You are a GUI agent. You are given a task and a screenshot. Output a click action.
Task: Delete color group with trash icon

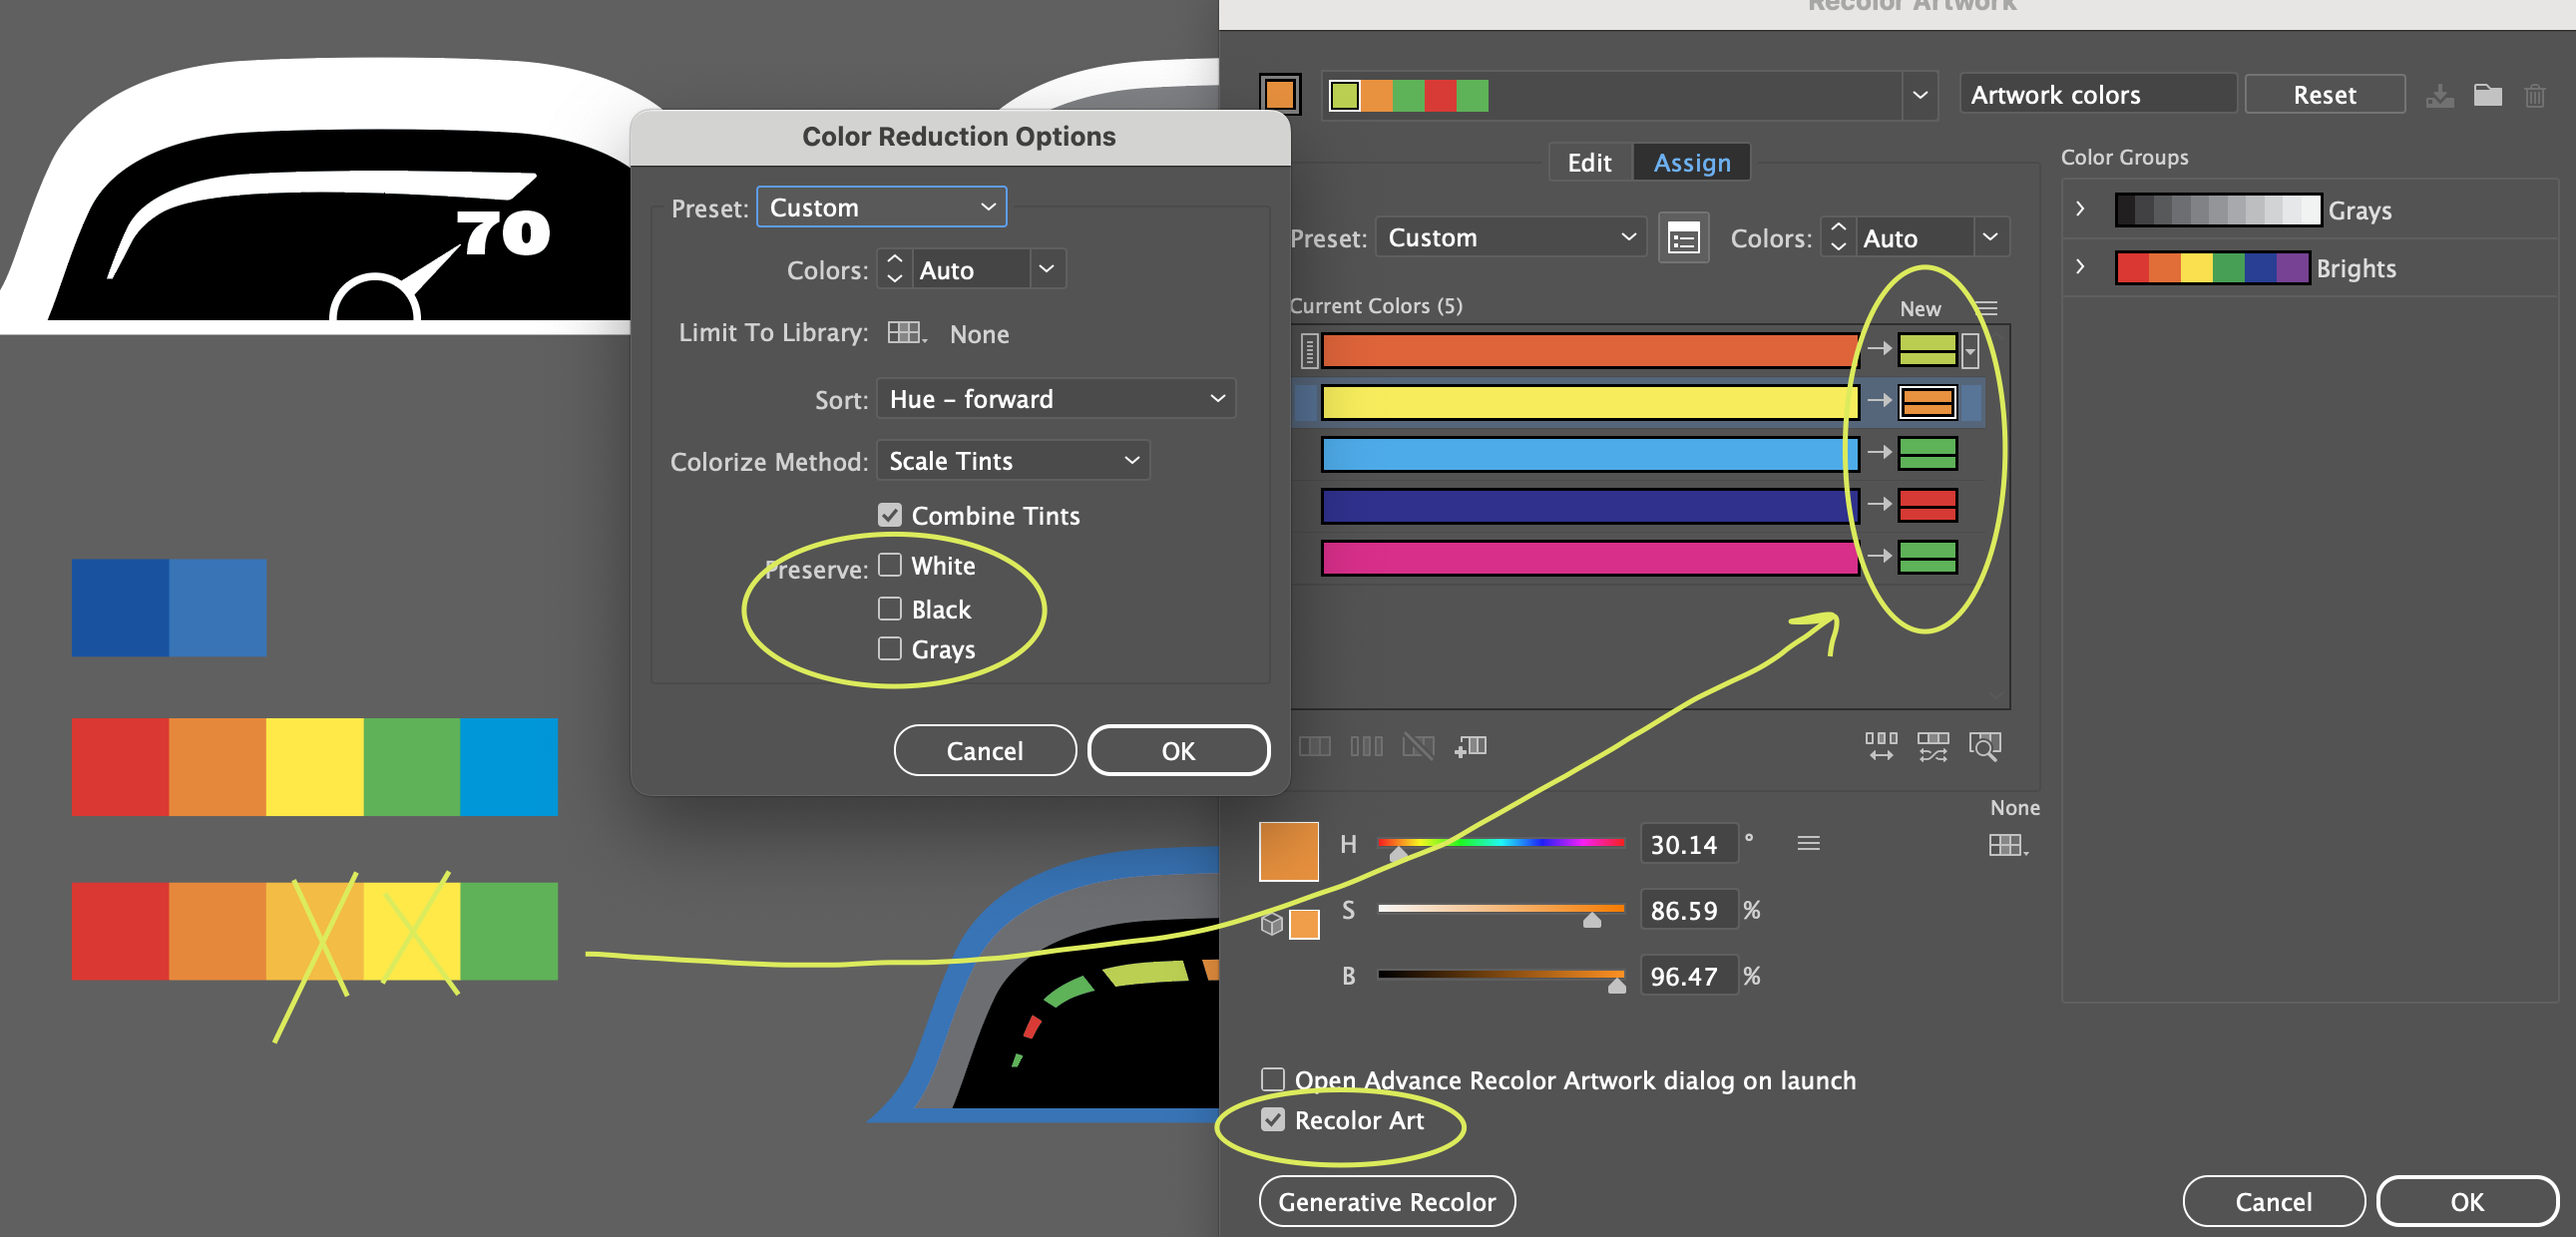[x=2536, y=95]
